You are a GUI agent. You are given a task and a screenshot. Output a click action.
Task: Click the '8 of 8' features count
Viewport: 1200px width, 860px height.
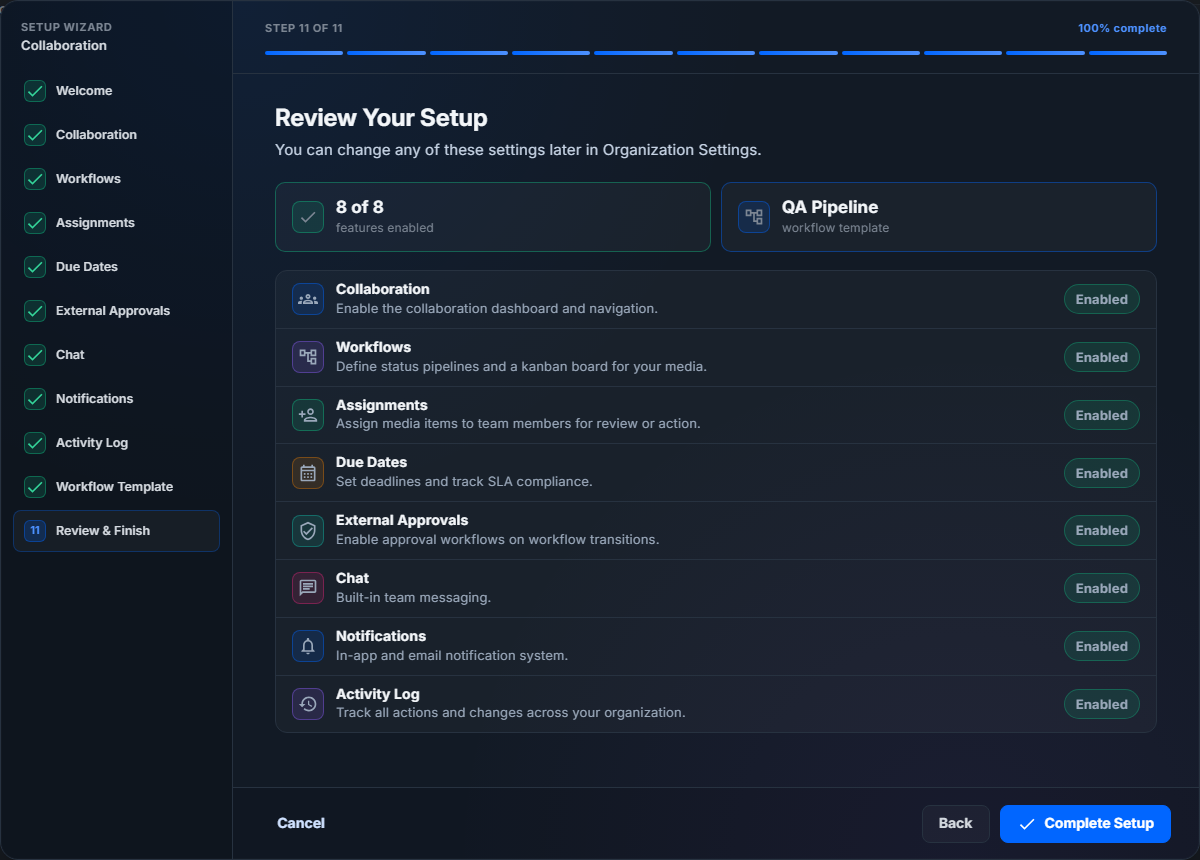(360, 207)
